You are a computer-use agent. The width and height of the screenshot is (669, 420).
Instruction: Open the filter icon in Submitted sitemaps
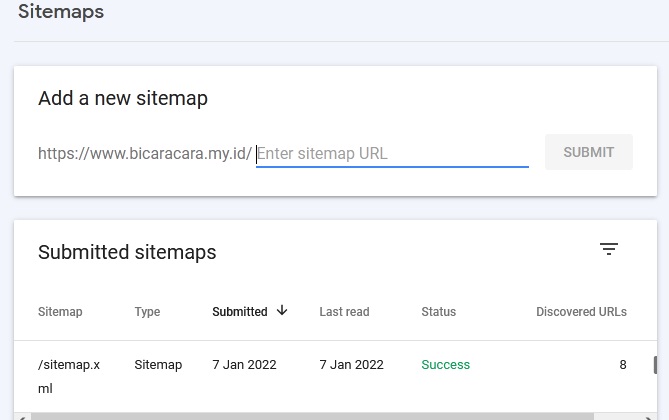tap(609, 248)
